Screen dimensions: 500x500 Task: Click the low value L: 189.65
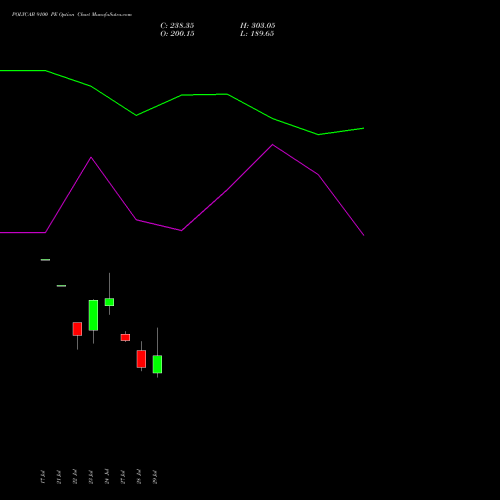tap(257, 33)
